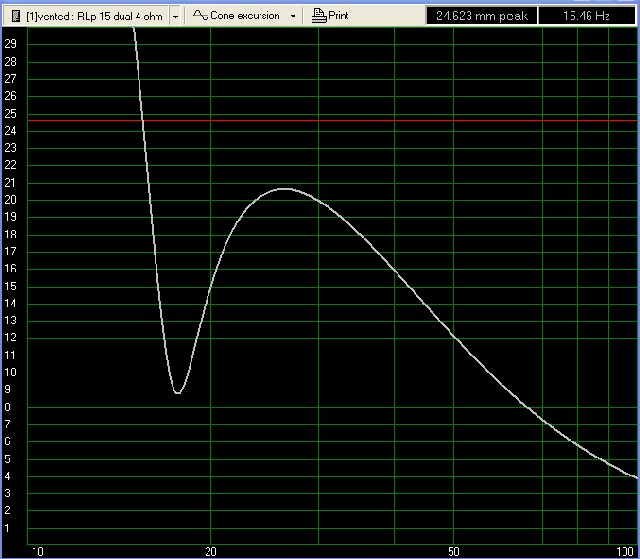Image resolution: width=640 pixels, height=559 pixels.
Task: Click the 1 label on the excursion axis
Action: click(7, 528)
